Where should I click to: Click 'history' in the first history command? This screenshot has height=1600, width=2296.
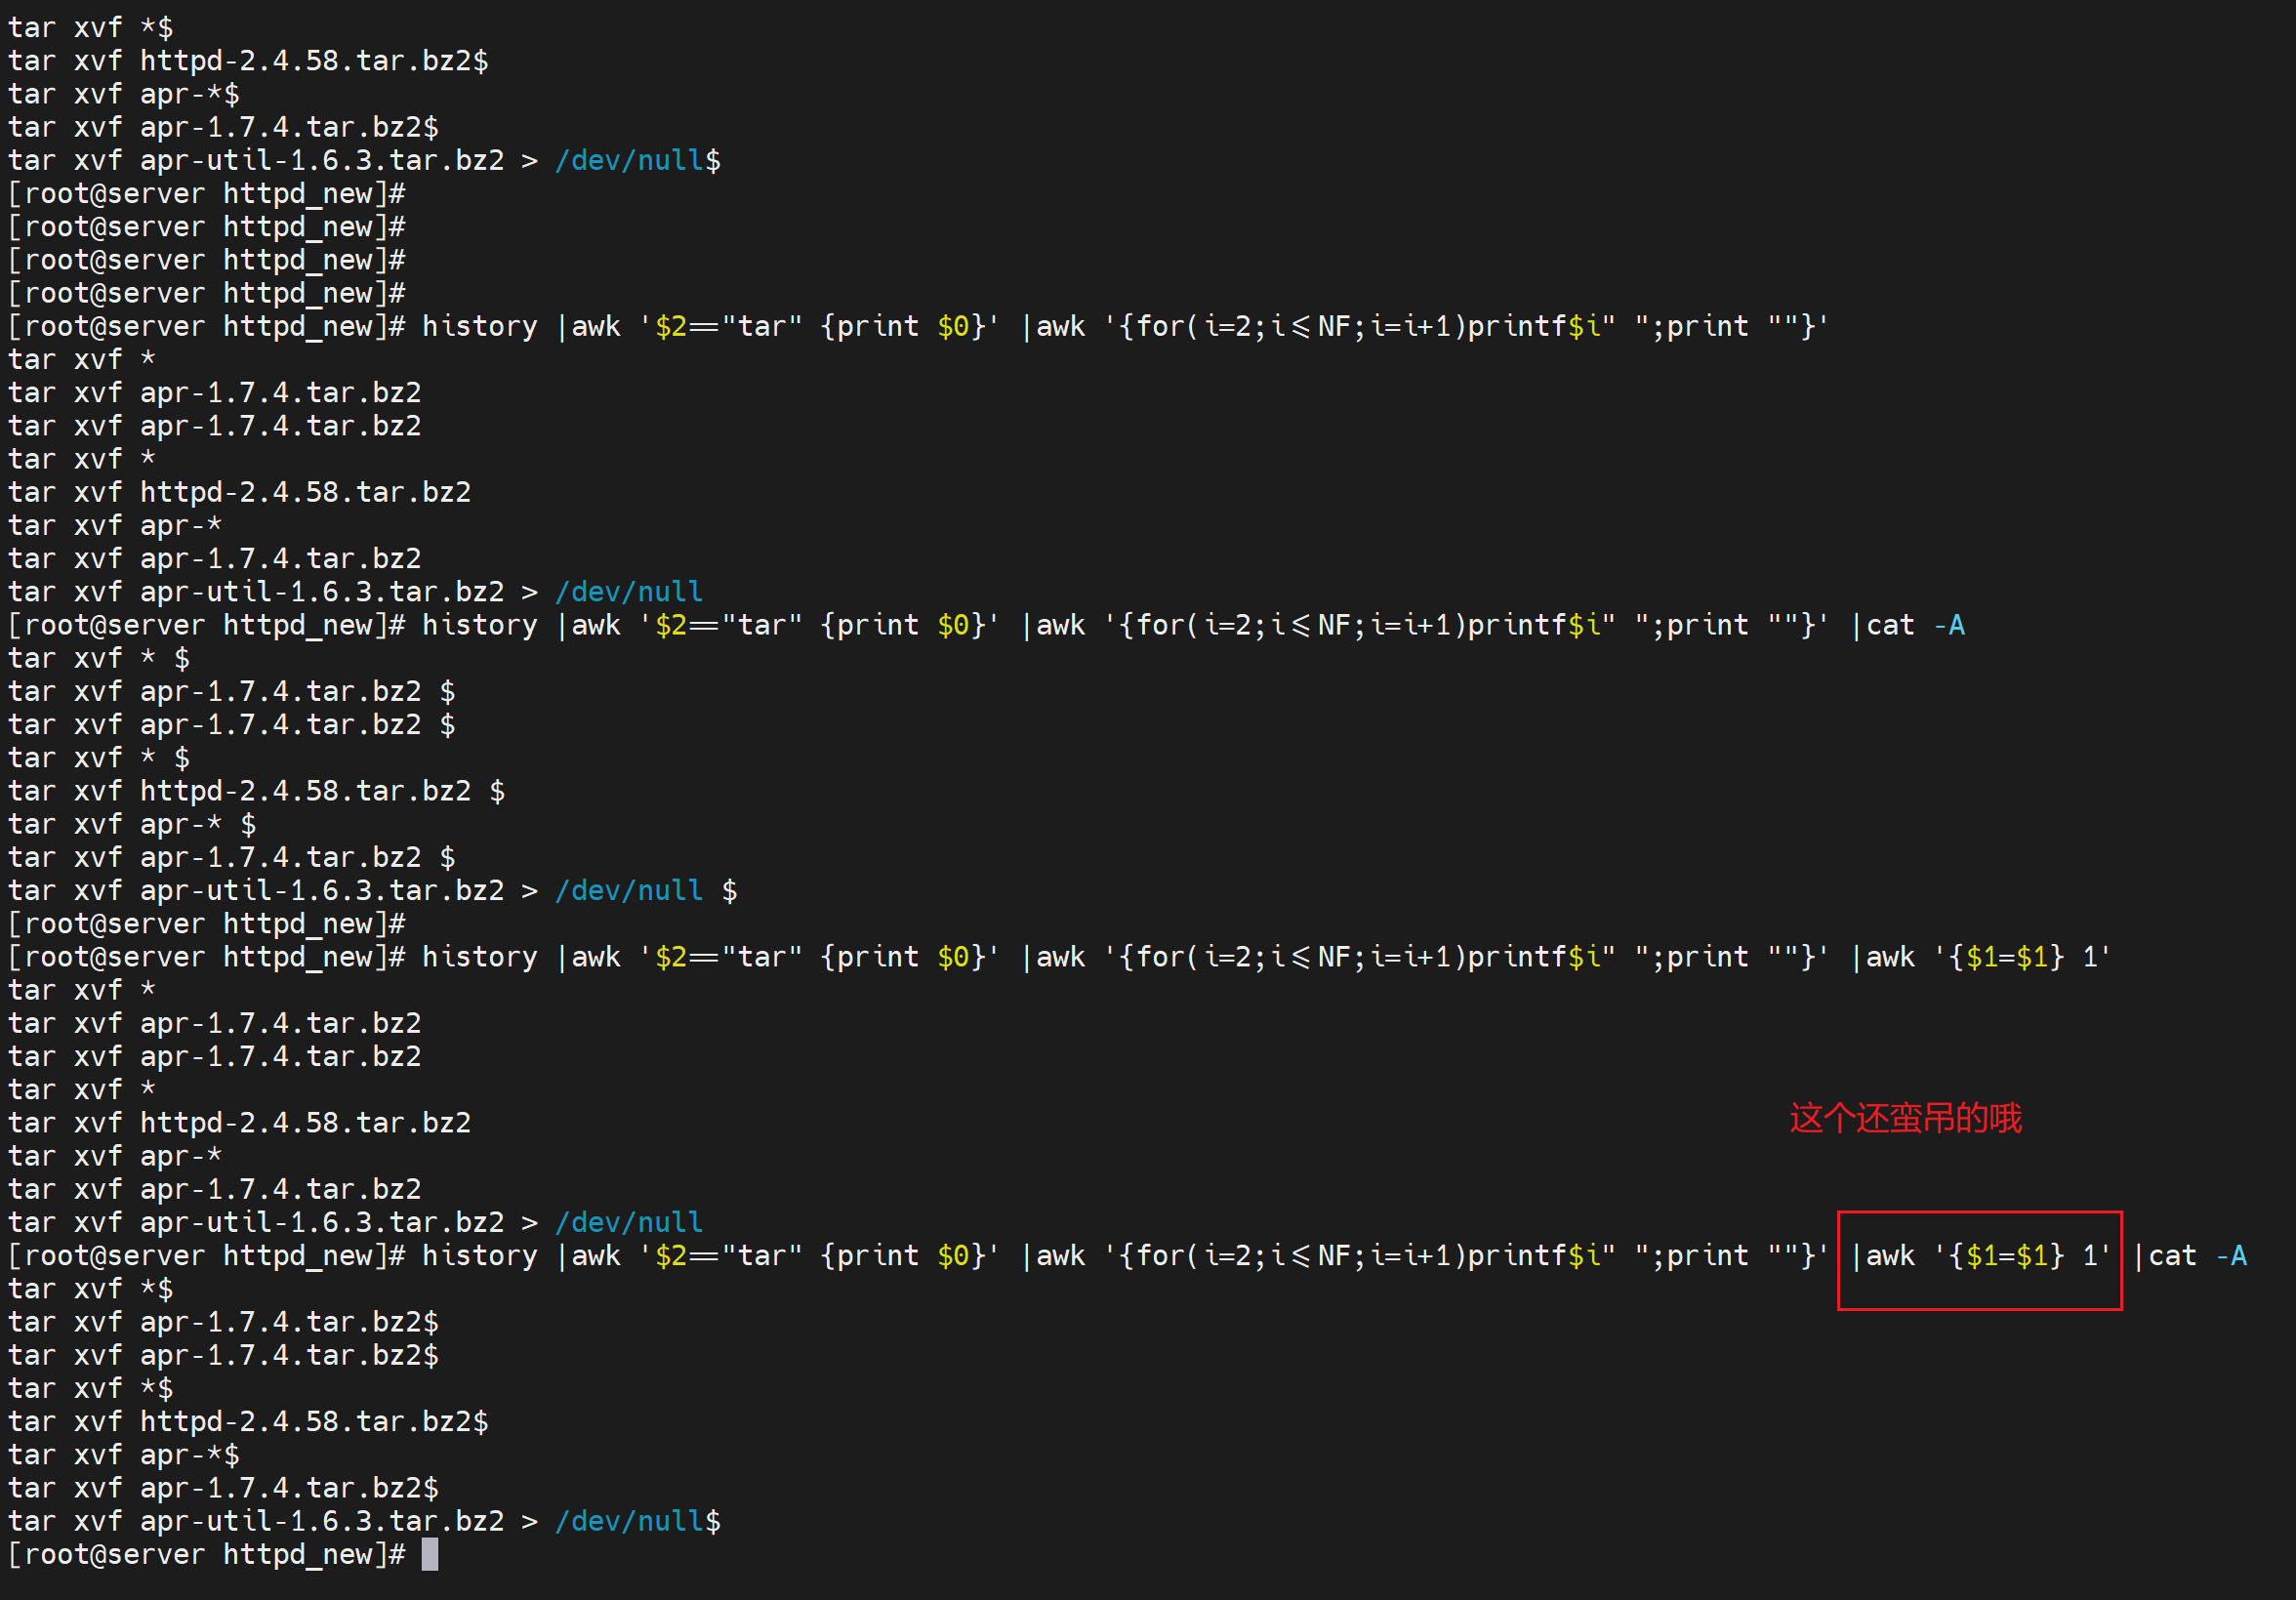pos(479,327)
